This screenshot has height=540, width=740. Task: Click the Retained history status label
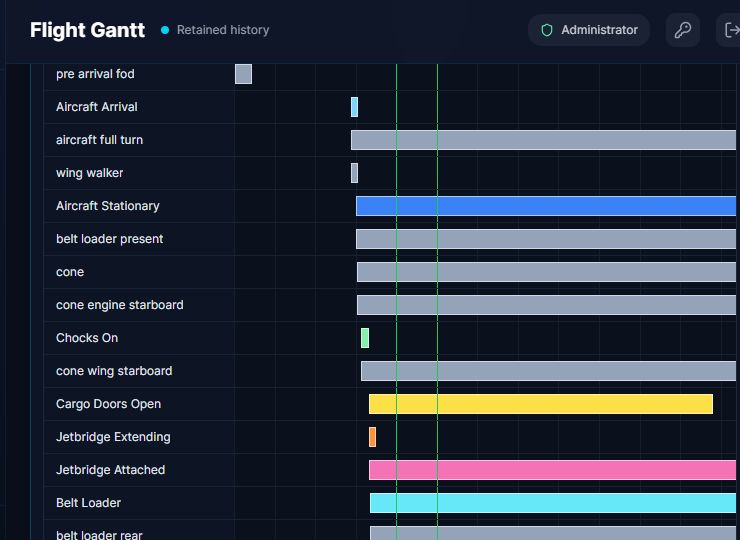[x=223, y=30]
